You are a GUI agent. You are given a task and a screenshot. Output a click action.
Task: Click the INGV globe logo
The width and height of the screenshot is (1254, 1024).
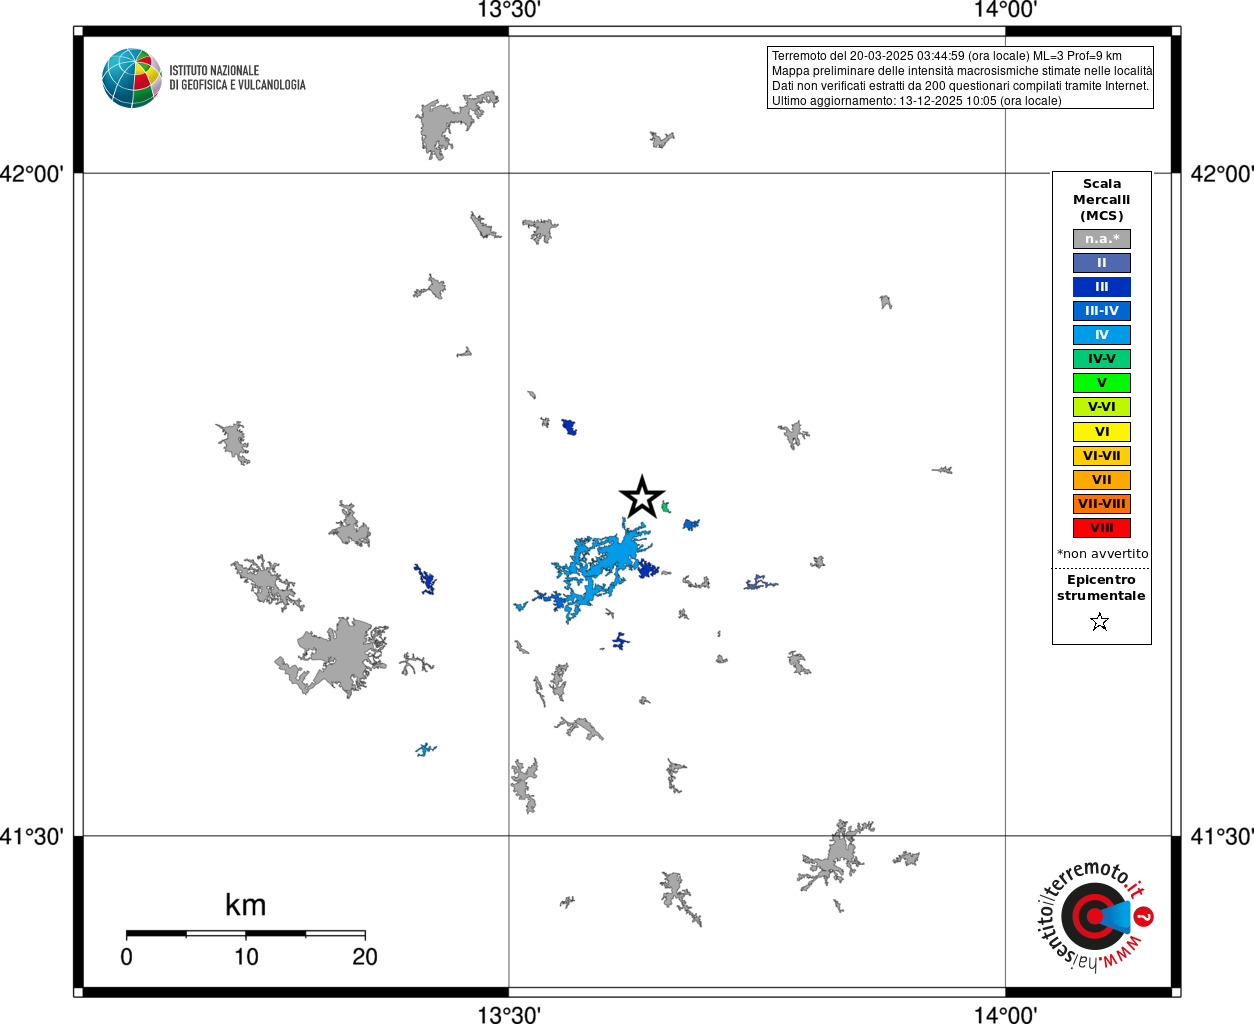click(132, 78)
